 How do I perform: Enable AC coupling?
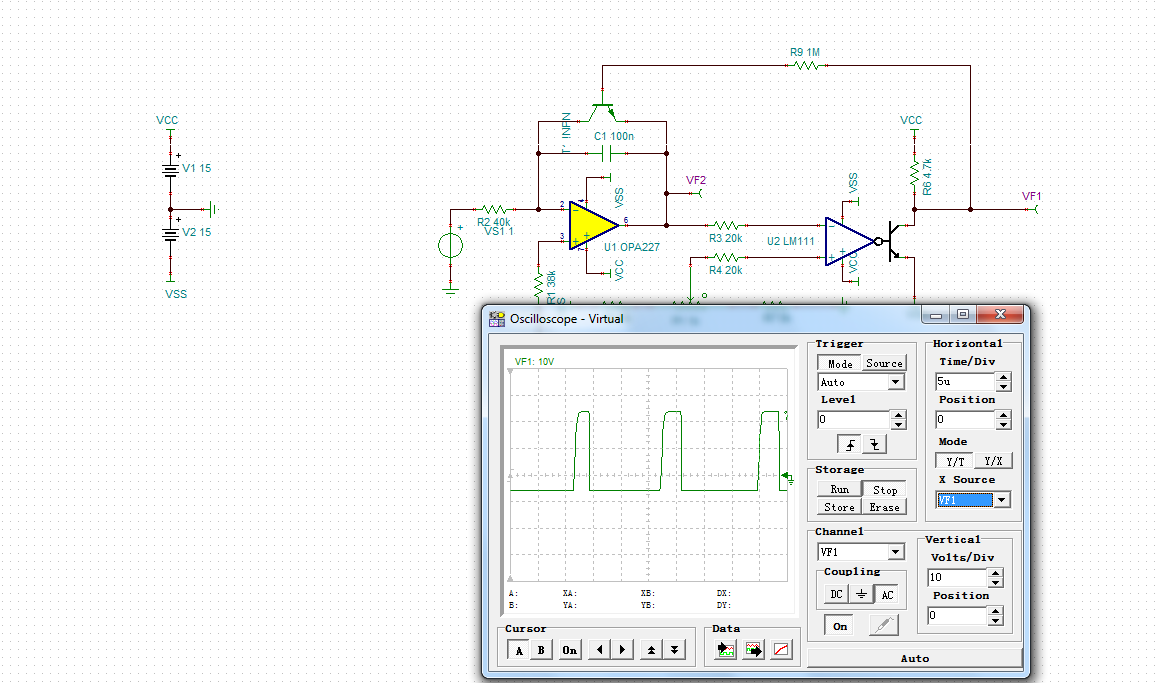(886, 594)
